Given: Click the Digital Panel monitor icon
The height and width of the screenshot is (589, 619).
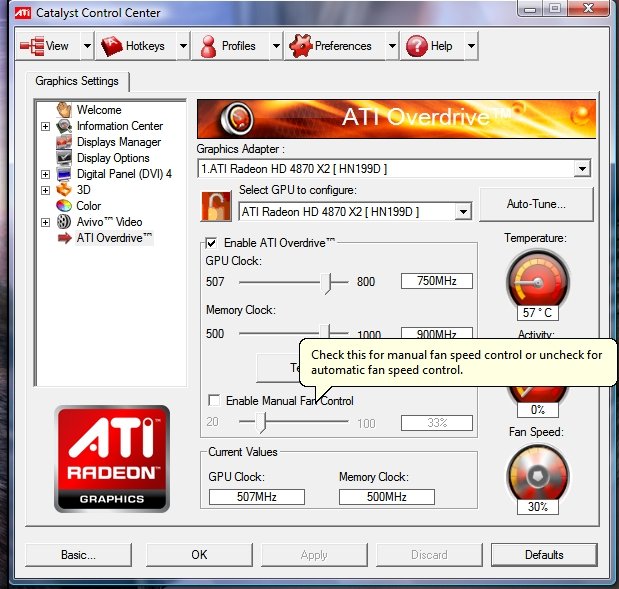Looking at the screenshot, I should coord(64,174).
